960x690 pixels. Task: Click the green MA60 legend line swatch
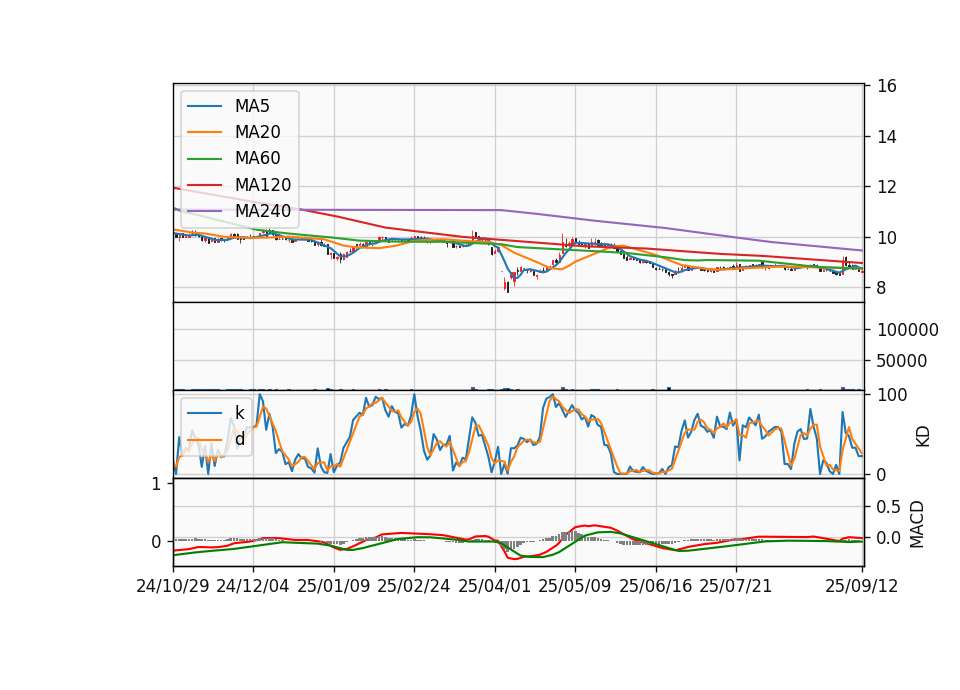click(204, 159)
